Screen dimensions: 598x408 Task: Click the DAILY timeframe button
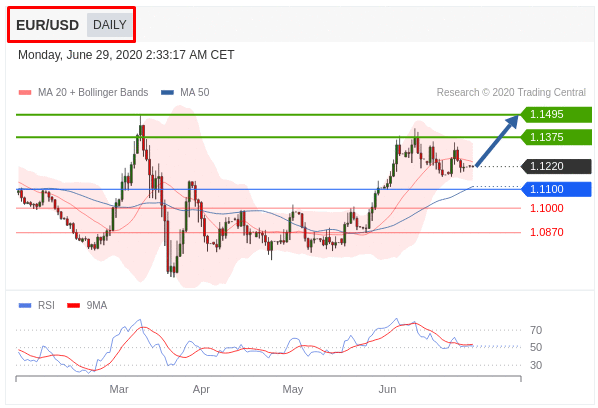(x=109, y=25)
